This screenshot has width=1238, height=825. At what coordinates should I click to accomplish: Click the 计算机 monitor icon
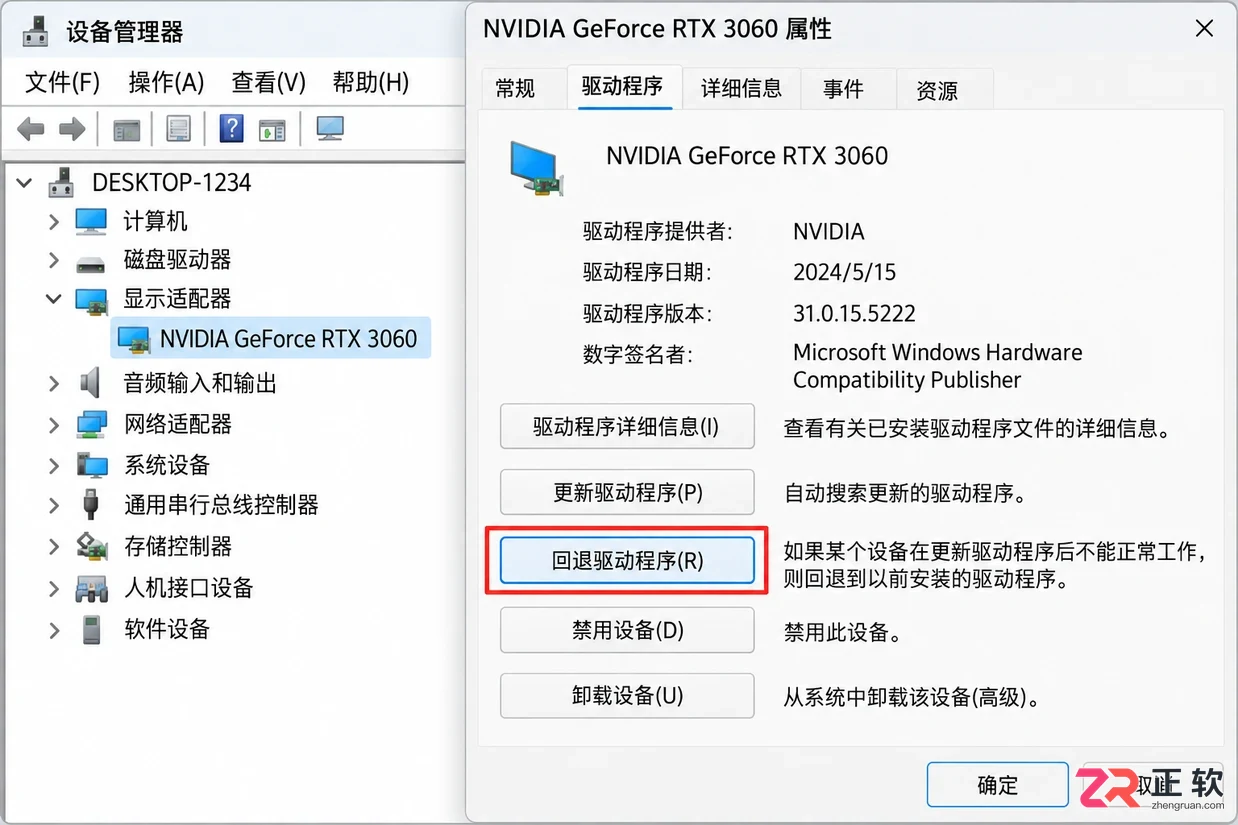91,221
